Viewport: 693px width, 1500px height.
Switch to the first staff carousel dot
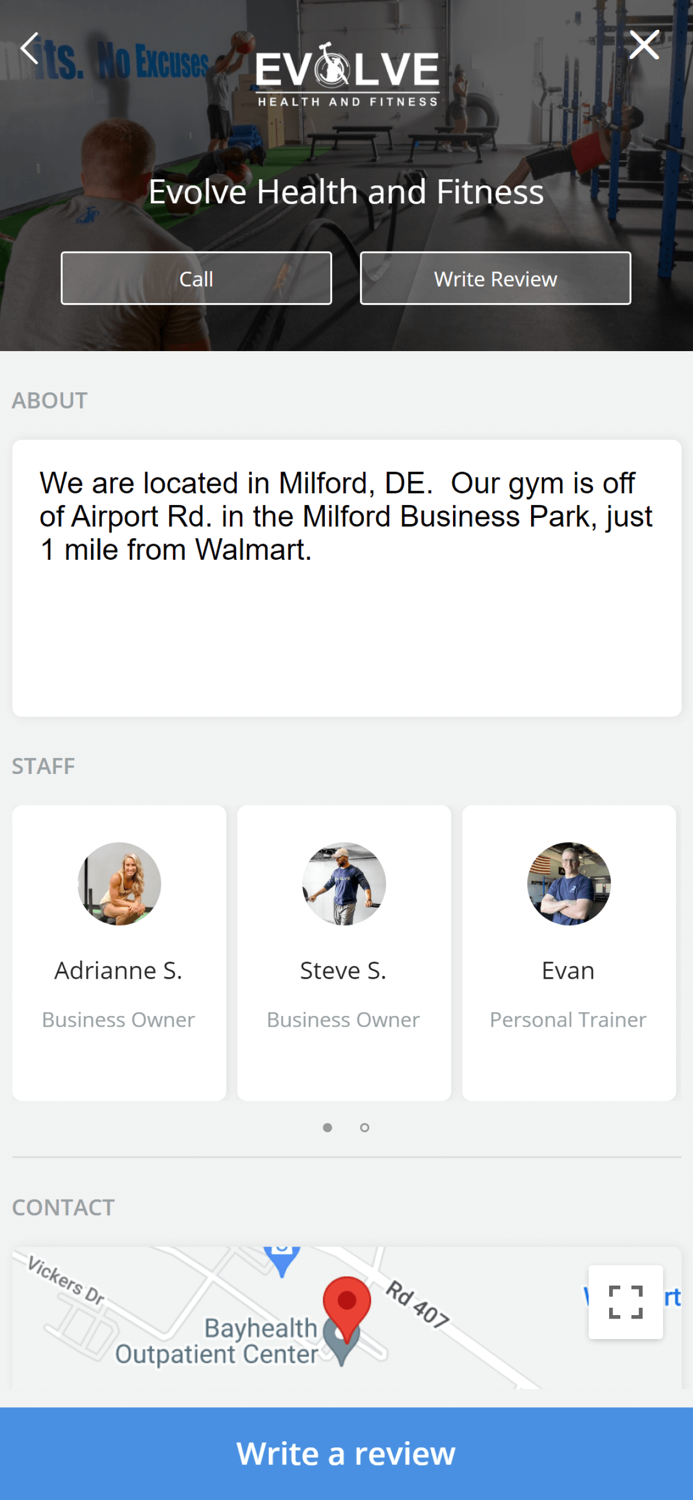click(327, 1127)
